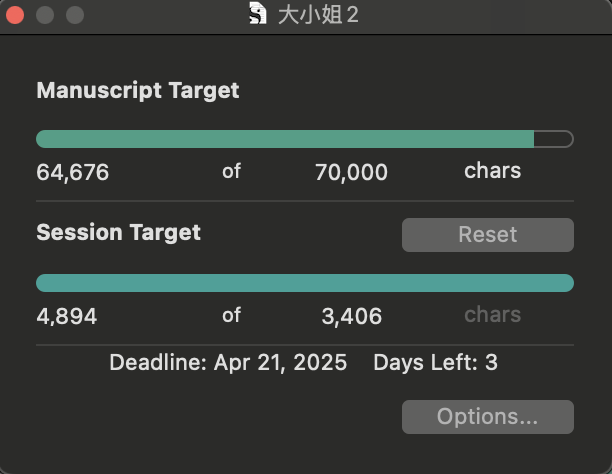The image size is (612, 474).
Task: Click the disabled zoom window button
Action: [x=75, y=15]
